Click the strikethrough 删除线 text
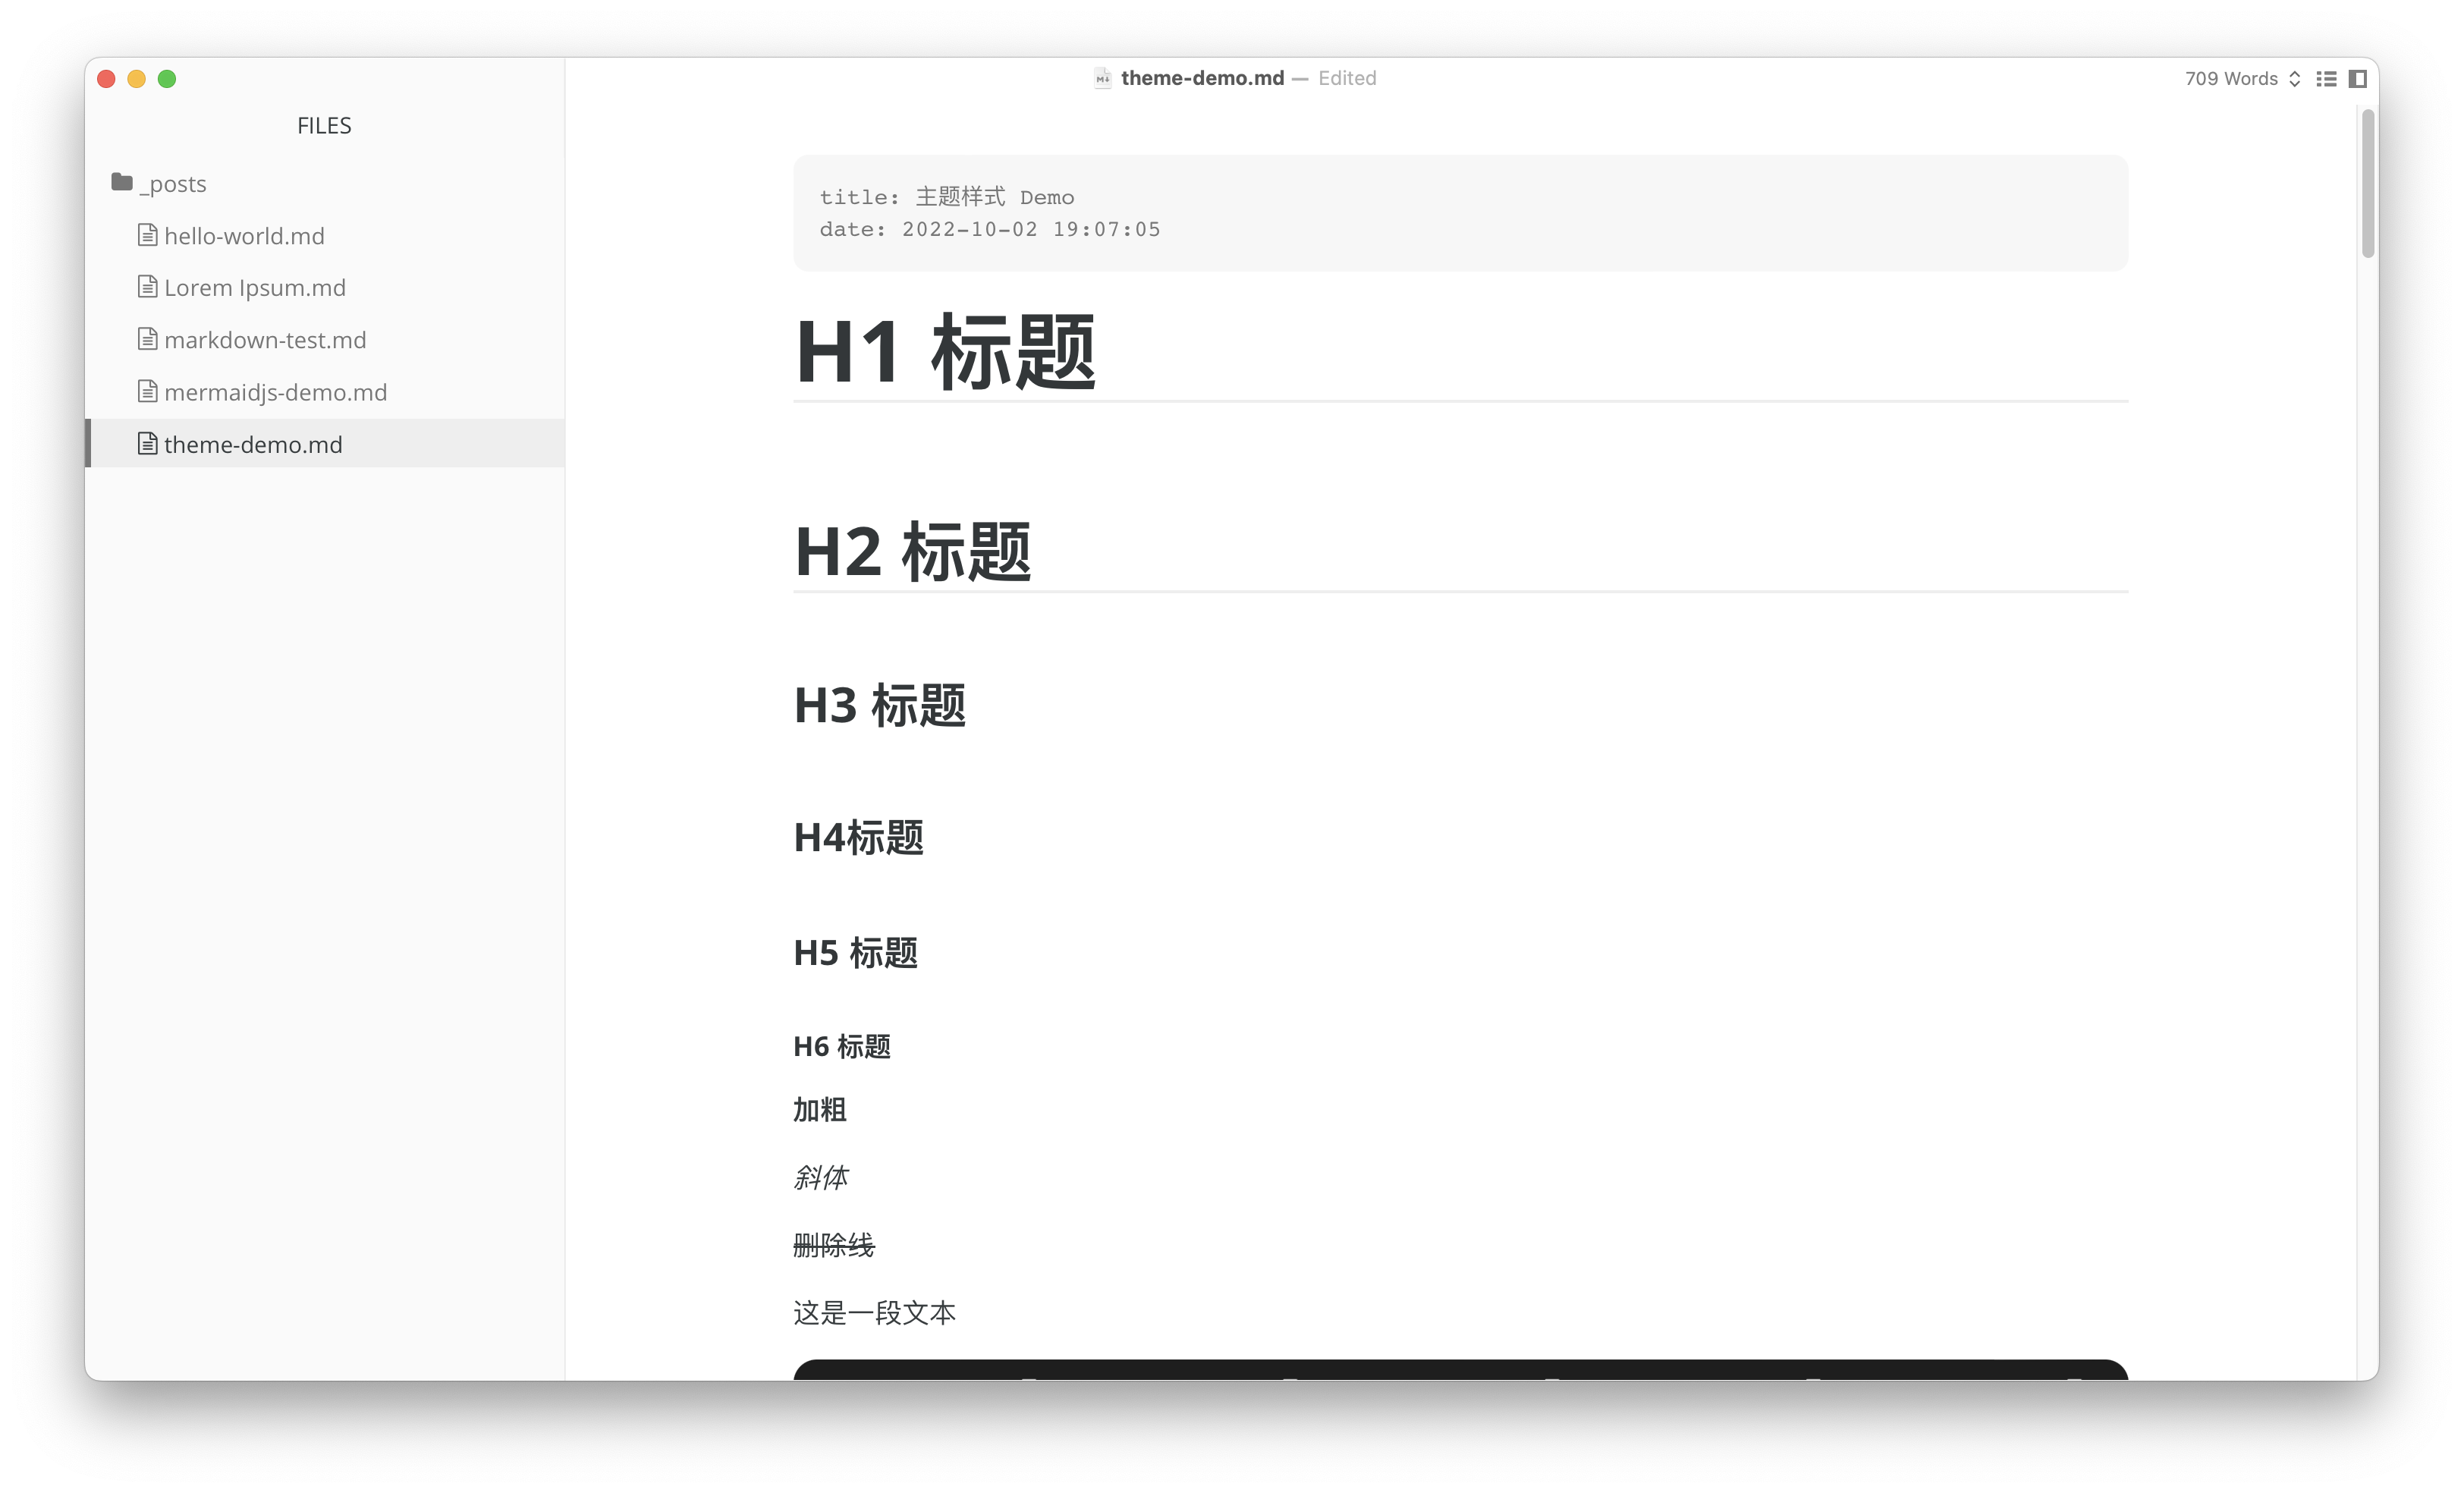 point(834,1245)
